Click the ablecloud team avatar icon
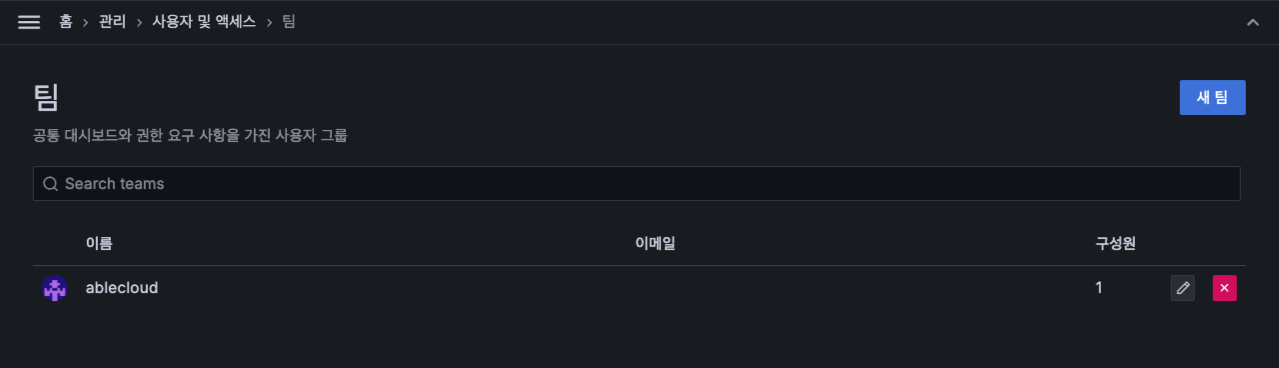The width and height of the screenshot is (1279, 368). pos(54,289)
